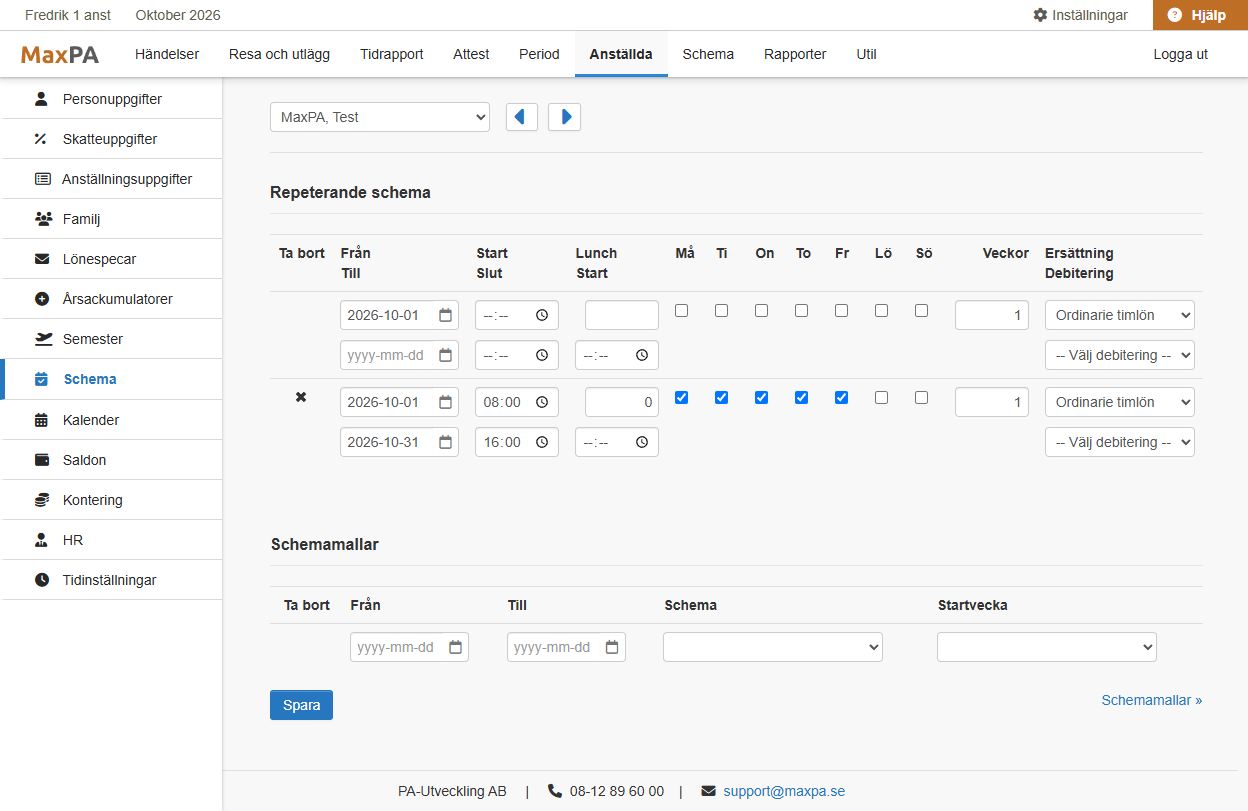
Task: Open Inställningar gear settings
Action: pos(1080,15)
